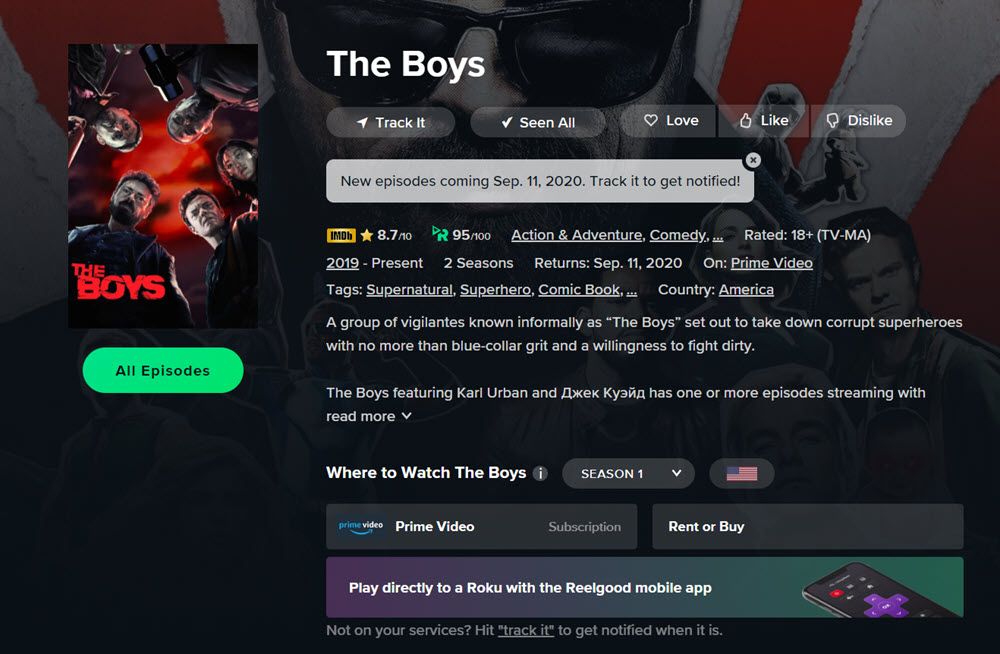Click the Roku Reelgood mobile app banner
The width and height of the screenshot is (1000, 654).
point(644,588)
